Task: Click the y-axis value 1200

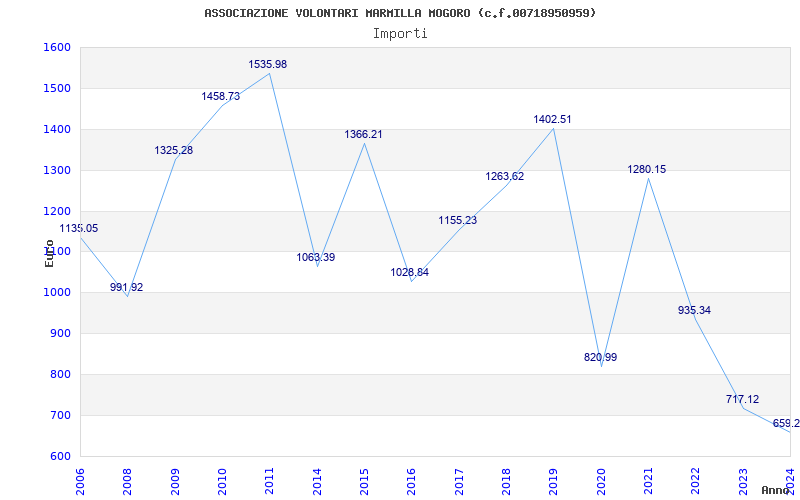Action: click(x=57, y=211)
